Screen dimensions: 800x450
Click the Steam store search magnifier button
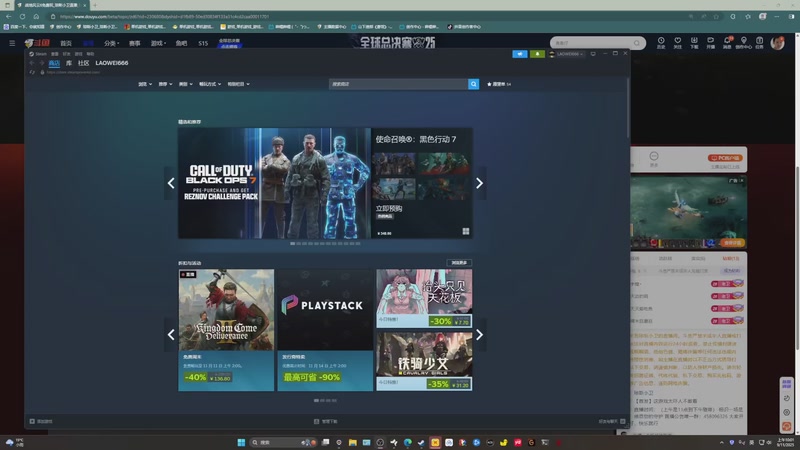473,84
